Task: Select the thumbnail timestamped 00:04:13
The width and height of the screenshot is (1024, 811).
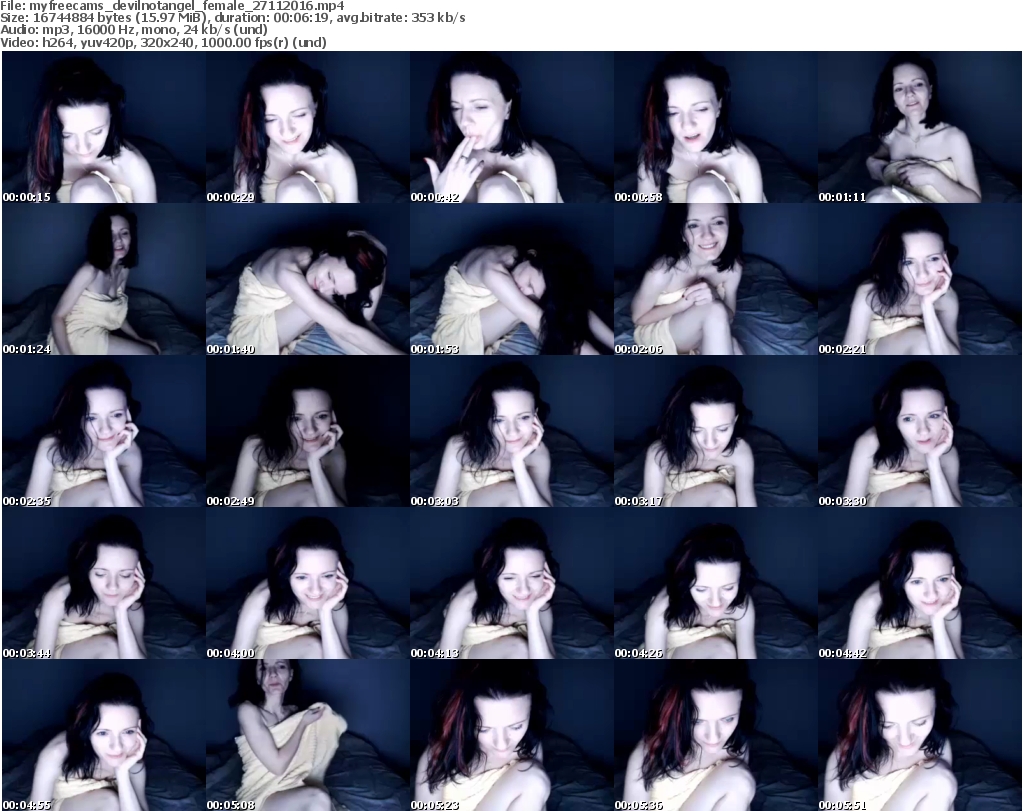Action: [511, 583]
